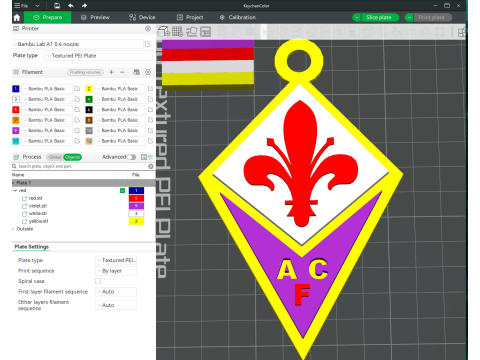Select yellow.stl in the object list
Screen dimensions: 480x360
[38, 221]
